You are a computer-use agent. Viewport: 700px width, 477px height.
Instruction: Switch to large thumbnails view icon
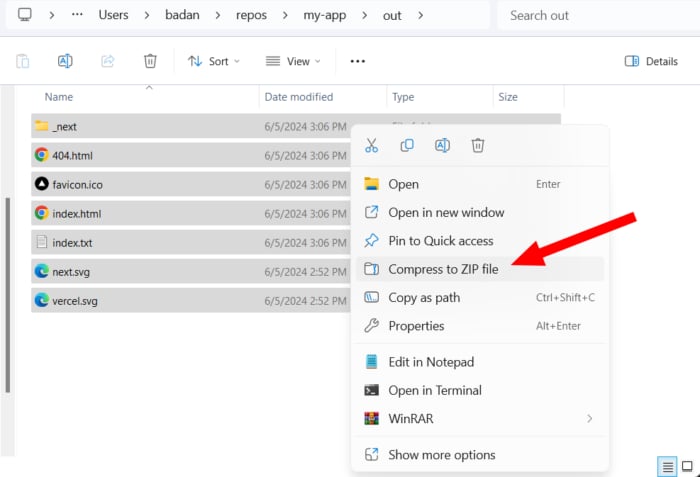(x=688, y=467)
